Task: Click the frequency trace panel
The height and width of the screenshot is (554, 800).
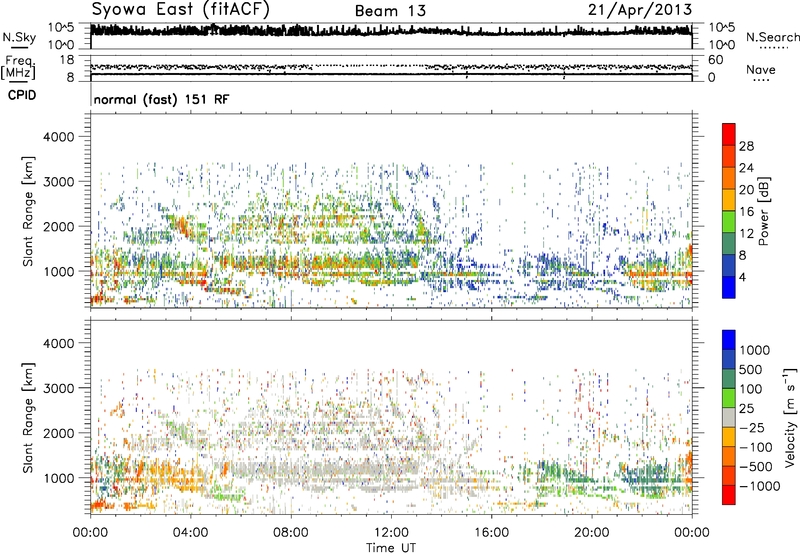Action: [x=391, y=68]
